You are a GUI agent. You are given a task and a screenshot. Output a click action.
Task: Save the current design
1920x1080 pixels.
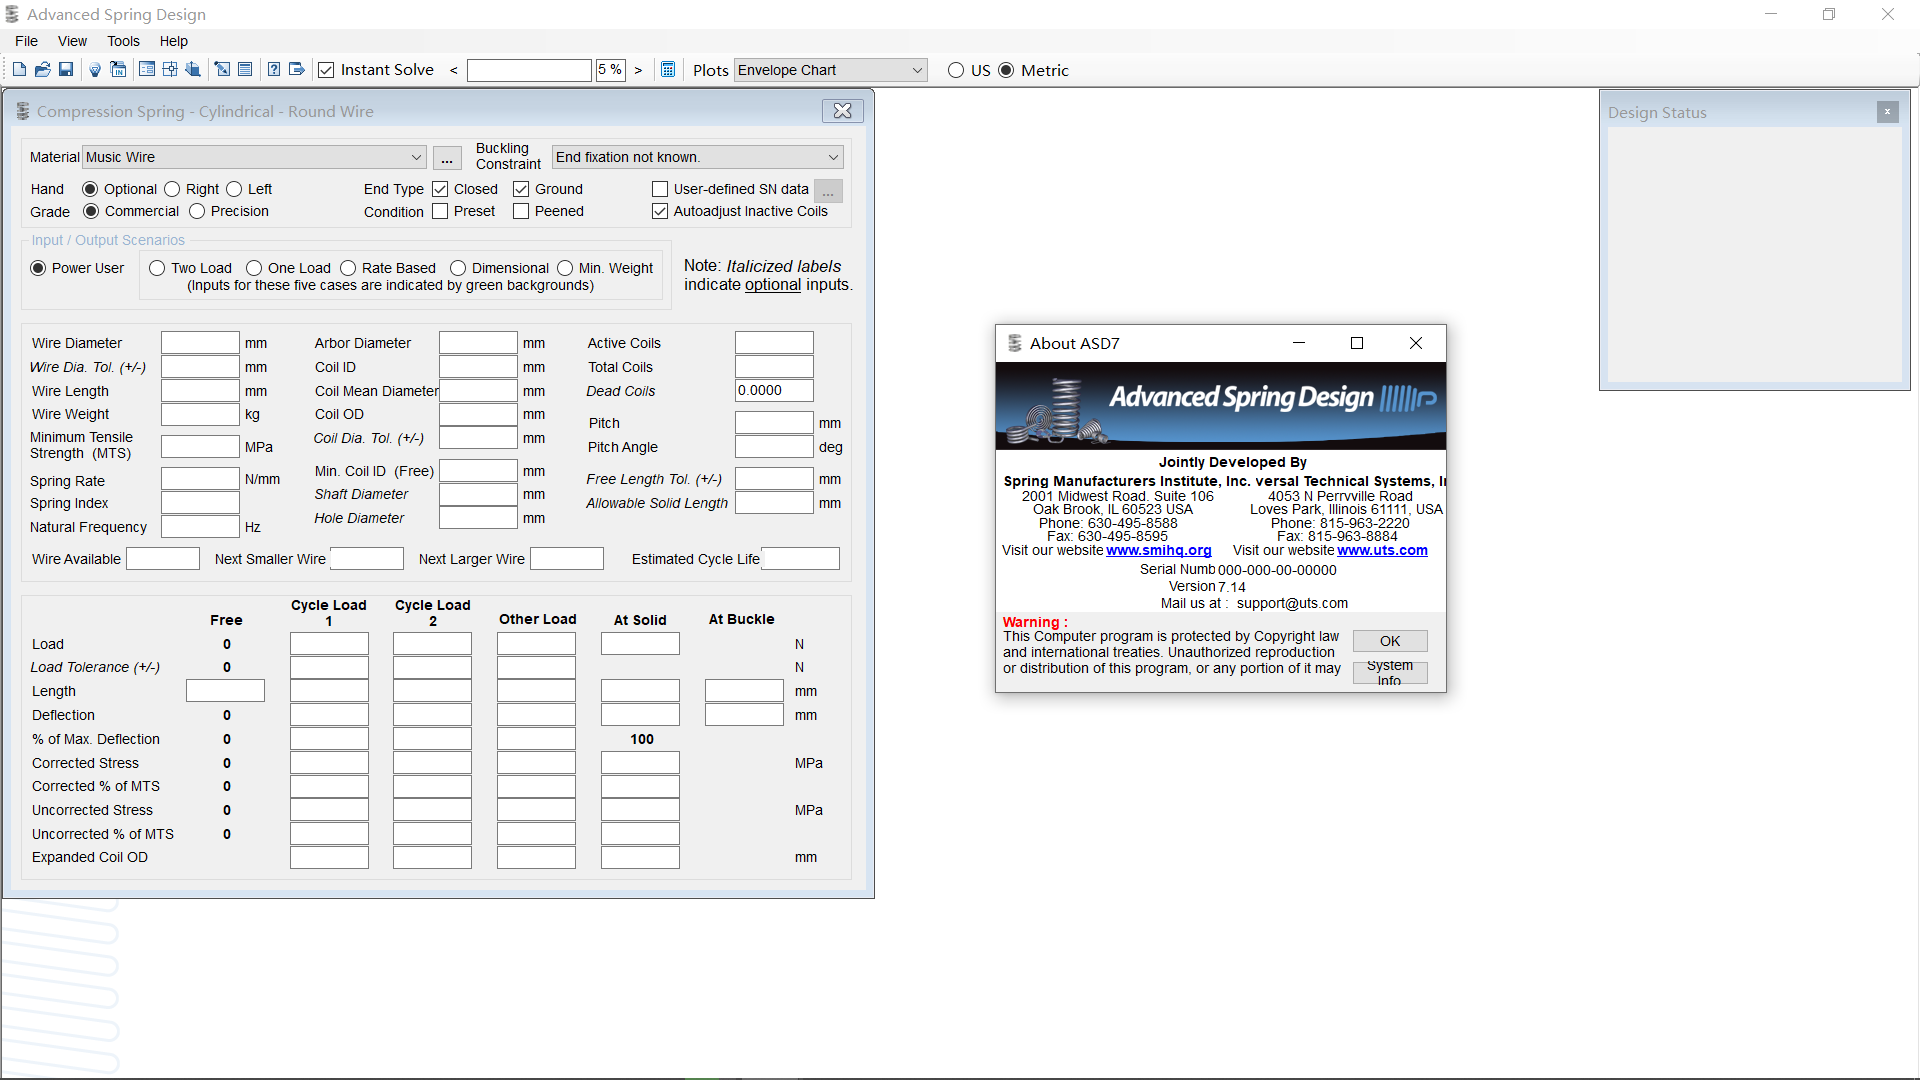click(66, 69)
